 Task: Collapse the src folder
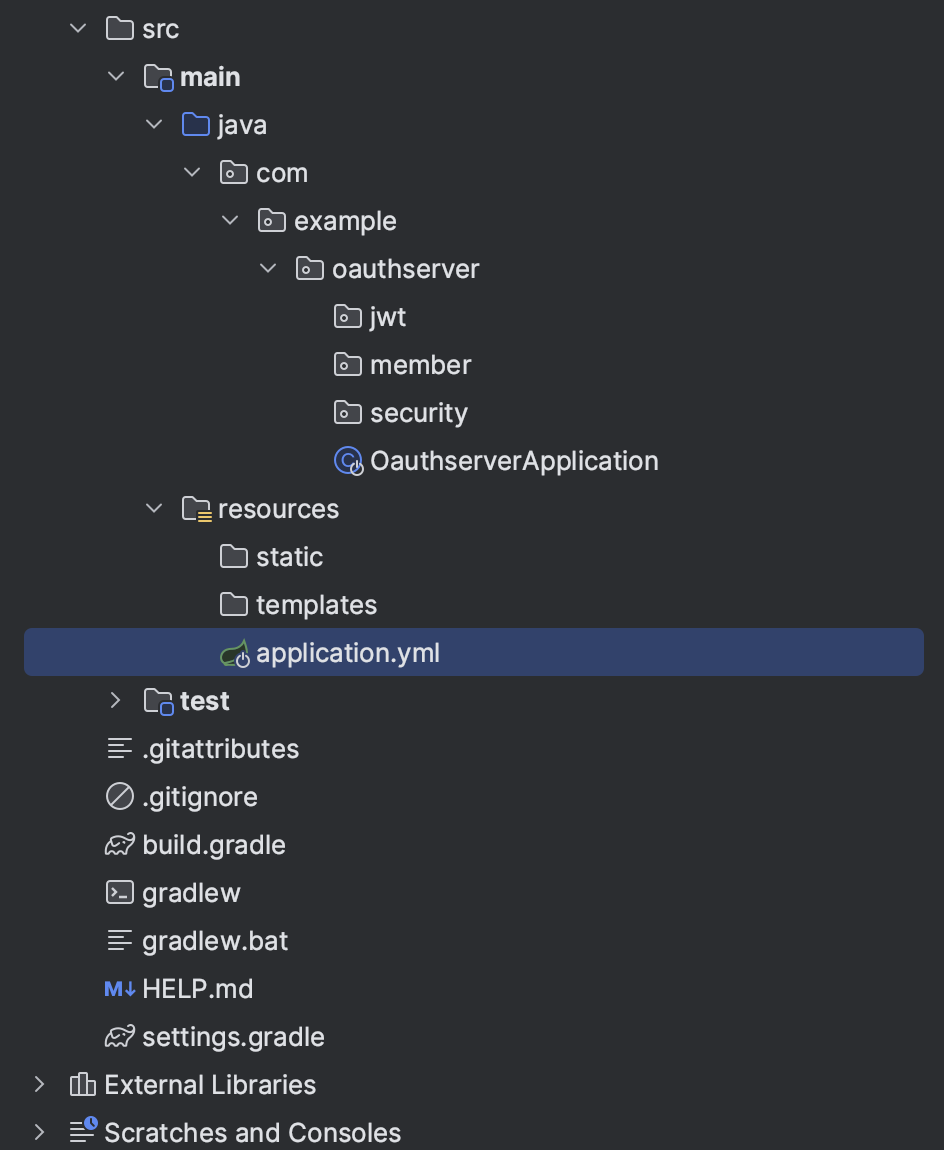click(x=78, y=28)
